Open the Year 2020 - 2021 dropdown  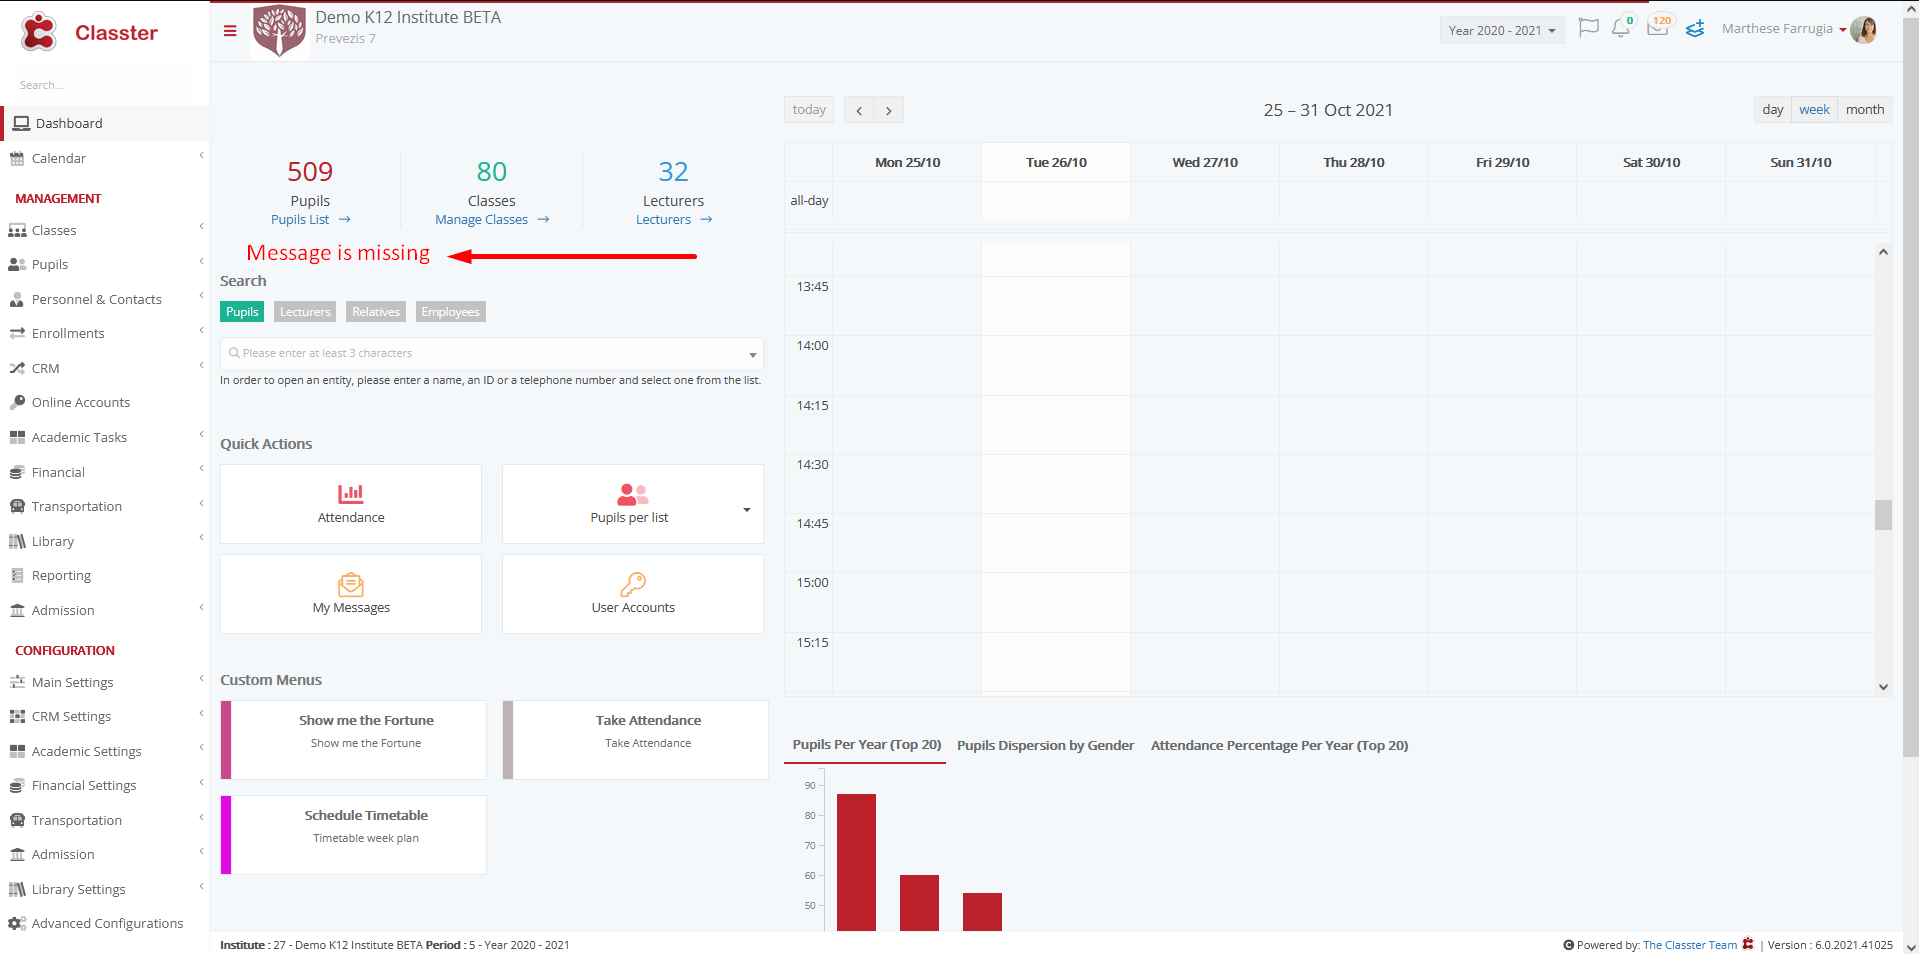tap(1502, 31)
